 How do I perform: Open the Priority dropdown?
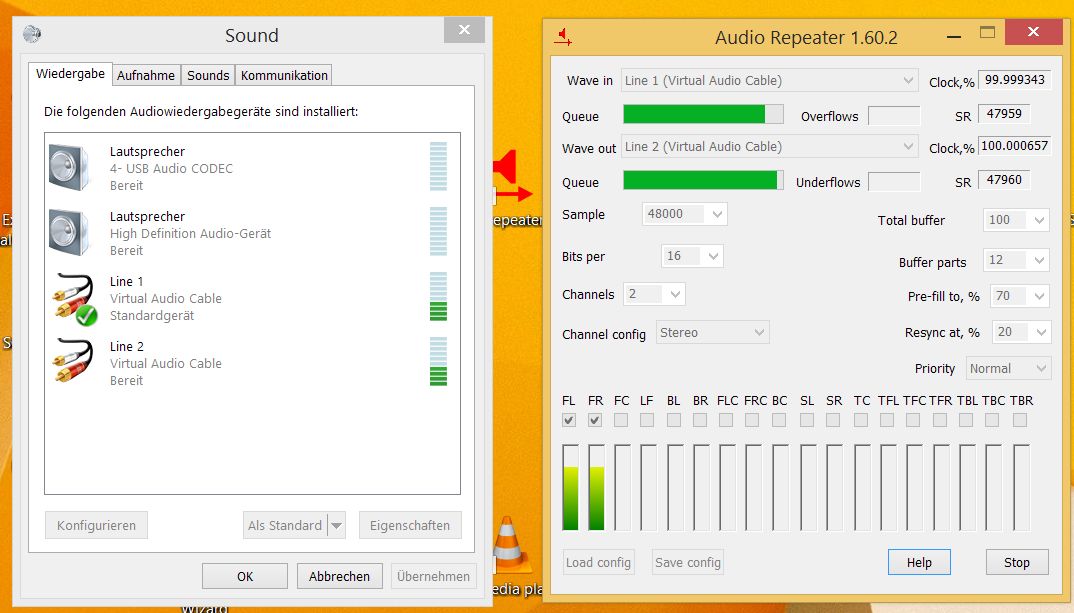tap(1008, 368)
